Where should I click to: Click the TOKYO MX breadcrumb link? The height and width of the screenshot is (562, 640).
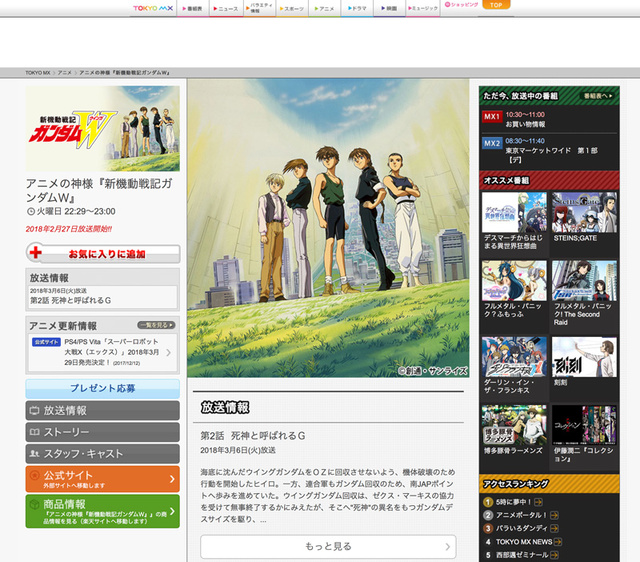point(38,73)
